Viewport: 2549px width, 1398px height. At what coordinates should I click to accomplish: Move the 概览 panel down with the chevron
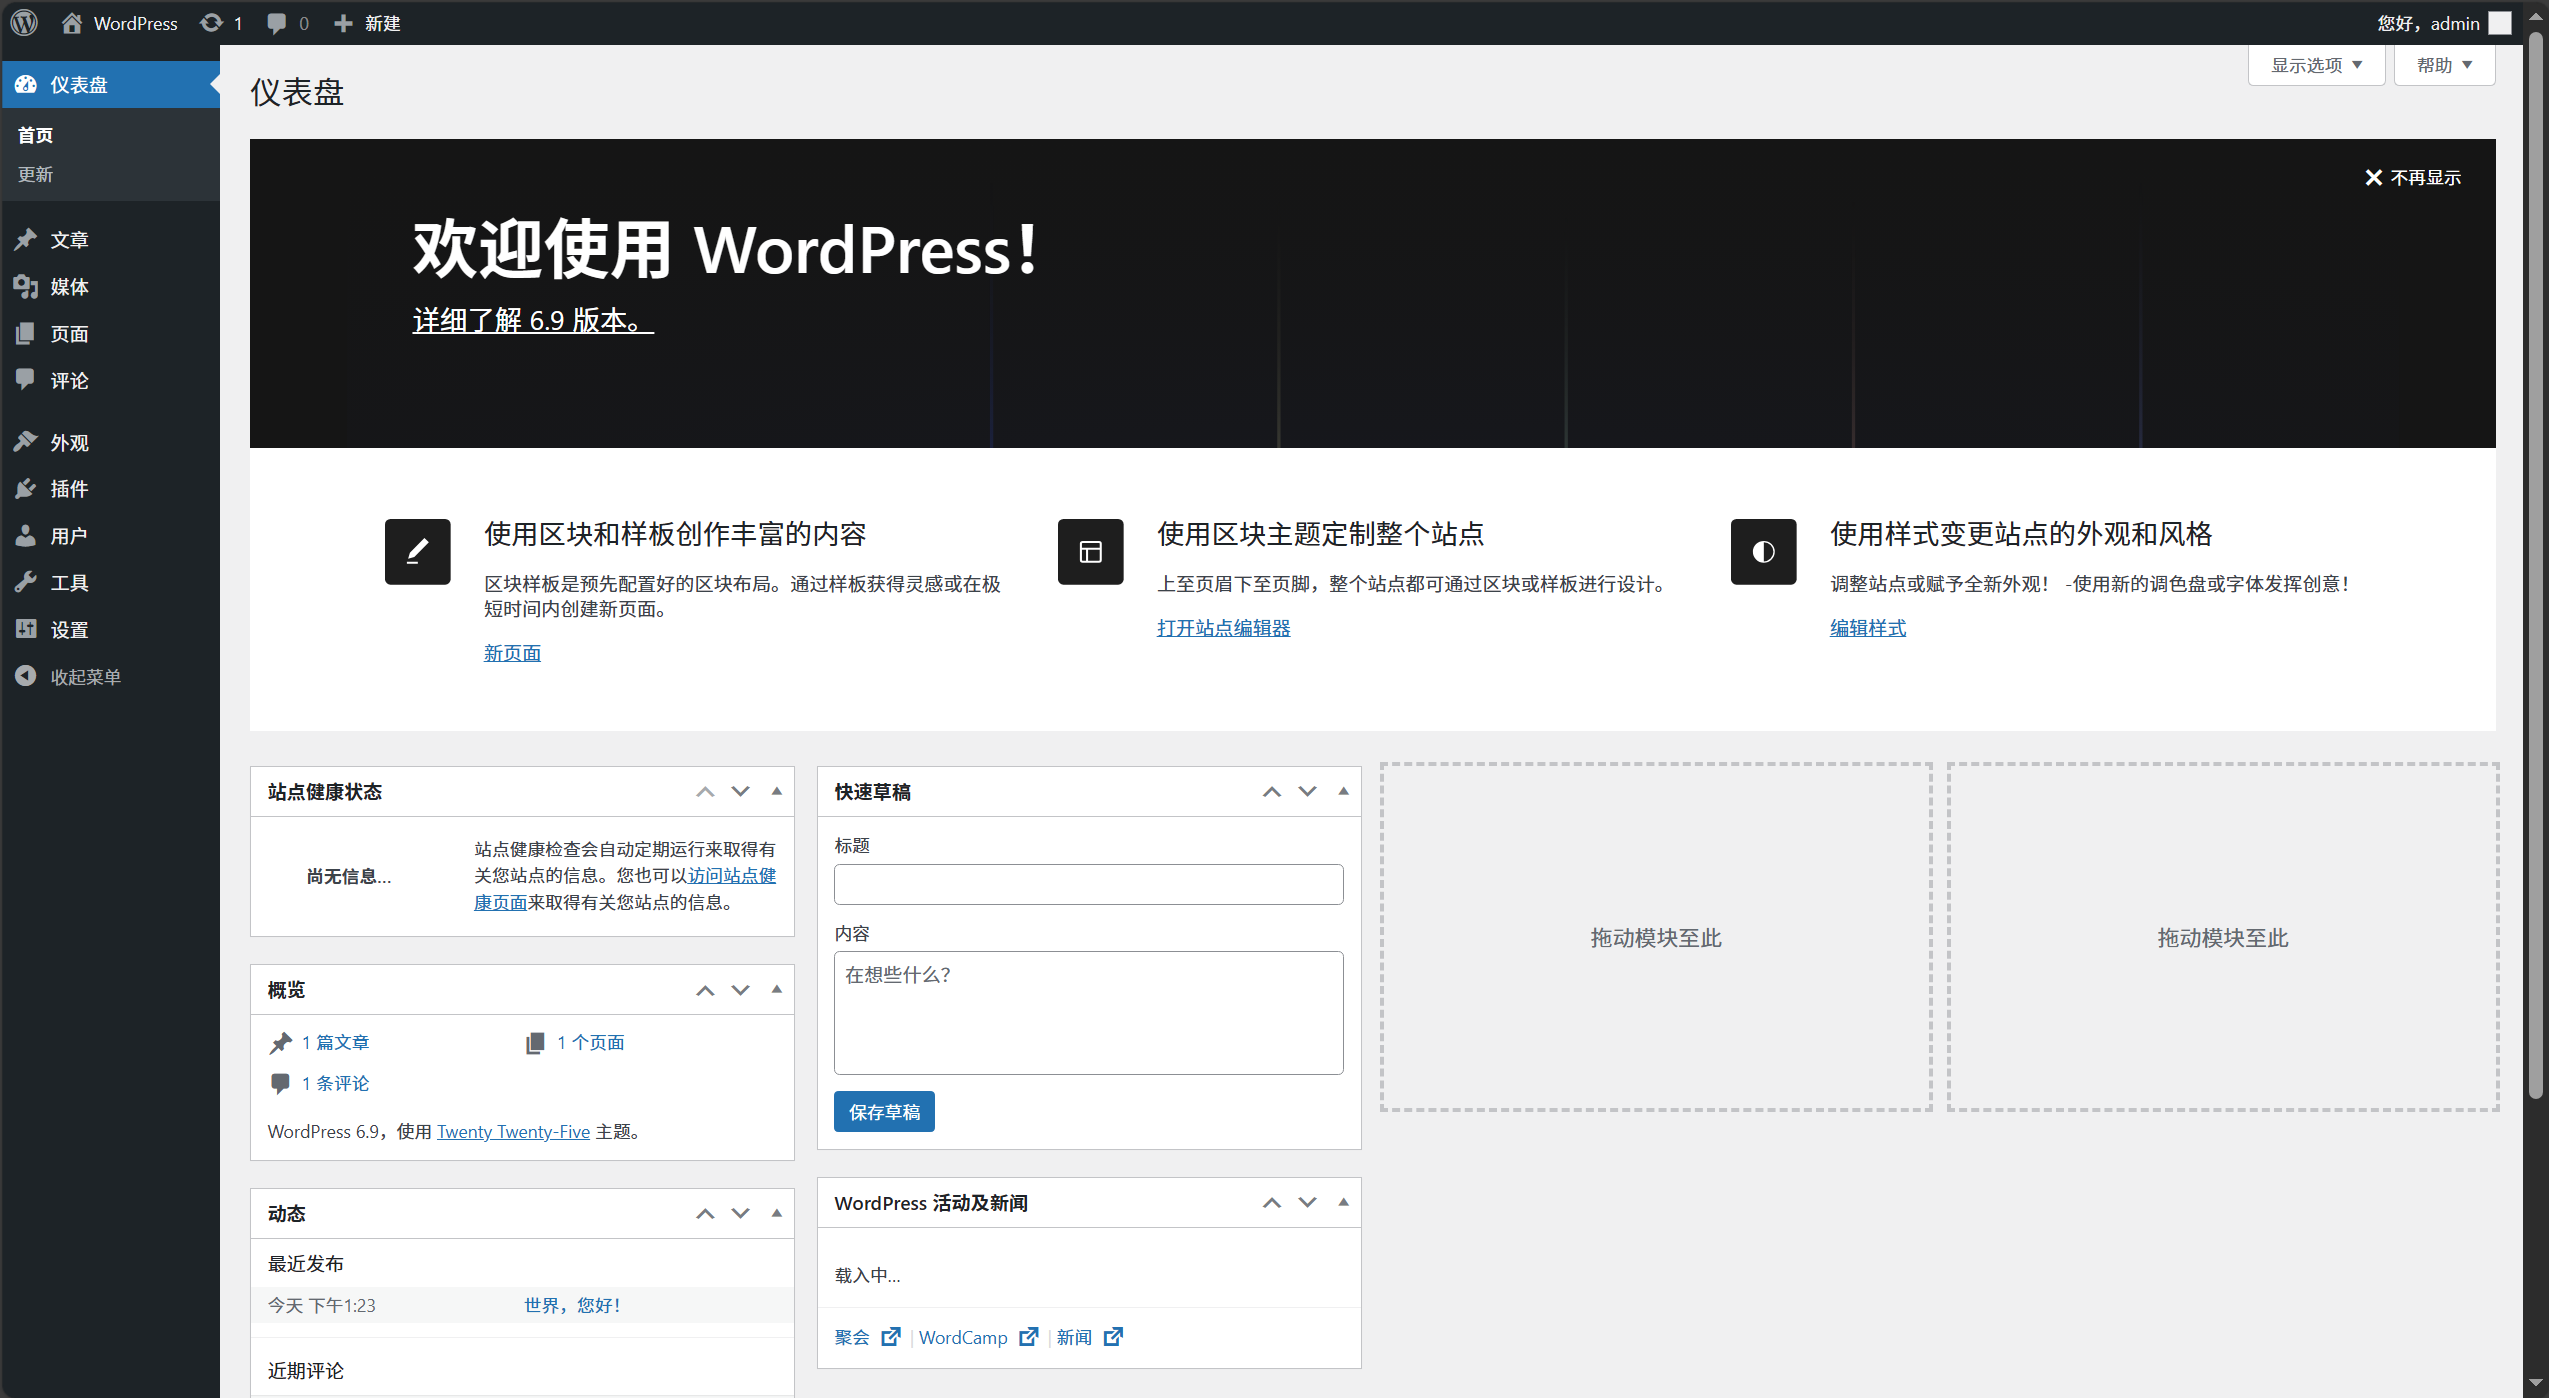click(x=740, y=990)
